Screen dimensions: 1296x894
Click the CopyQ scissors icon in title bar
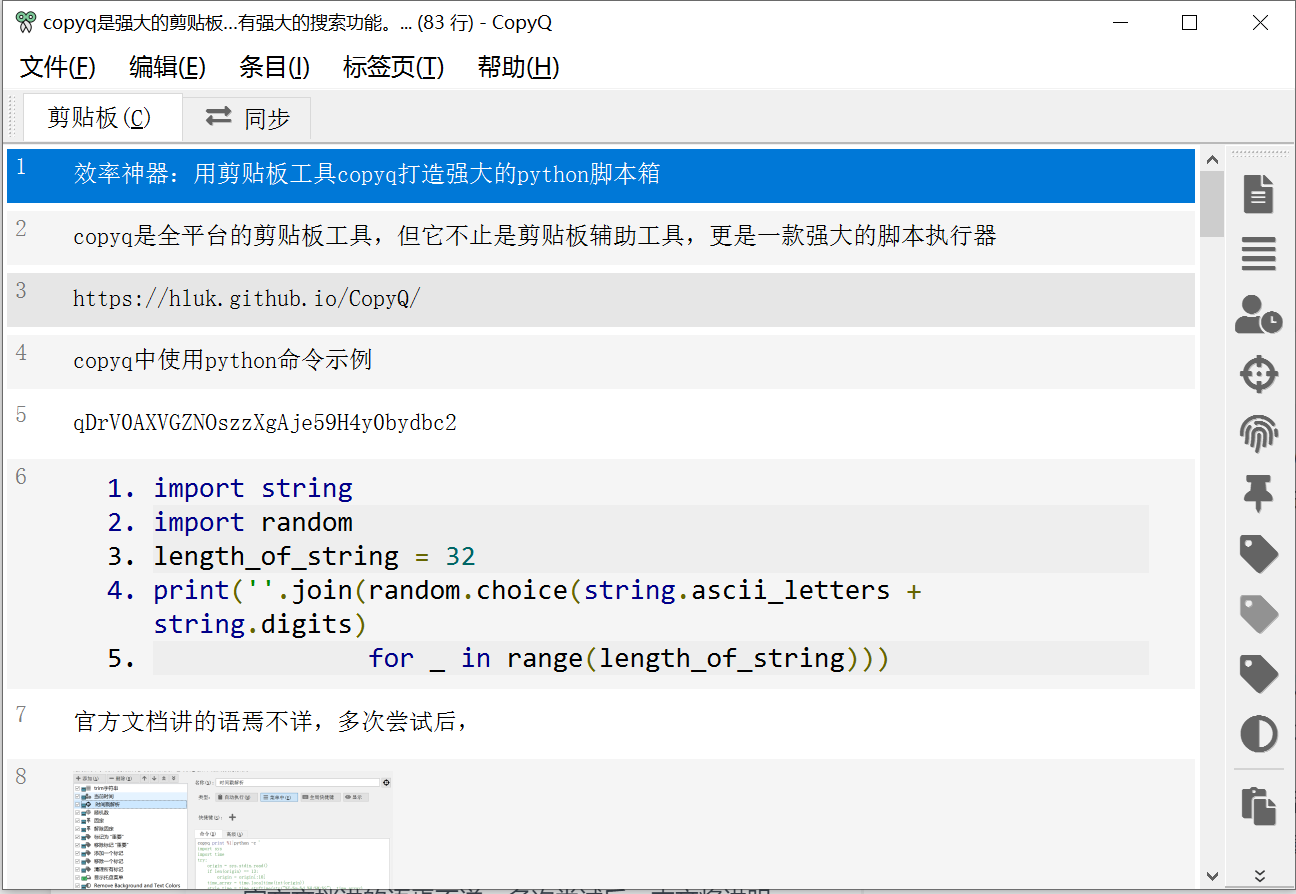coord(26,22)
